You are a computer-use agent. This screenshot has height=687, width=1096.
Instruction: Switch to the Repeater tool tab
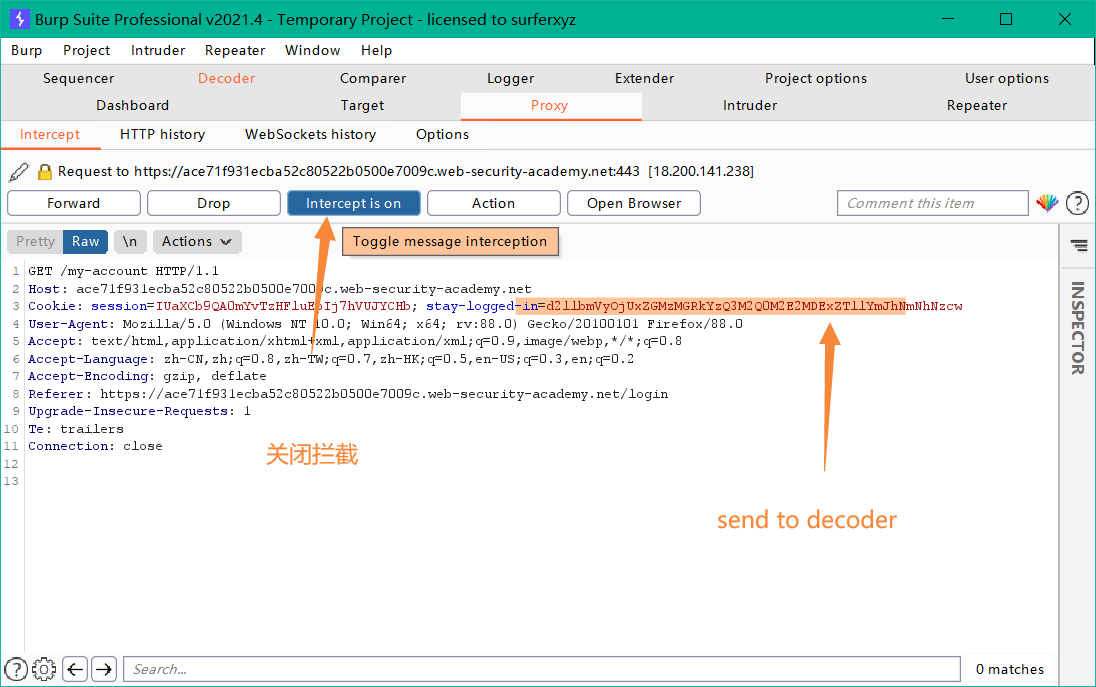pos(977,106)
